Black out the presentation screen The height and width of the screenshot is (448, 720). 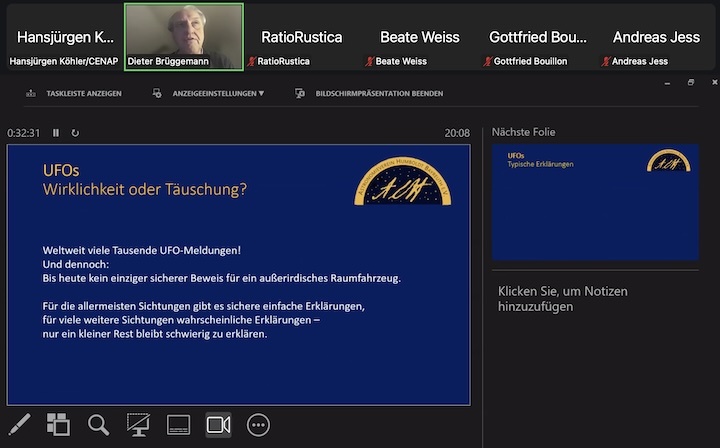(x=138, y=424)
